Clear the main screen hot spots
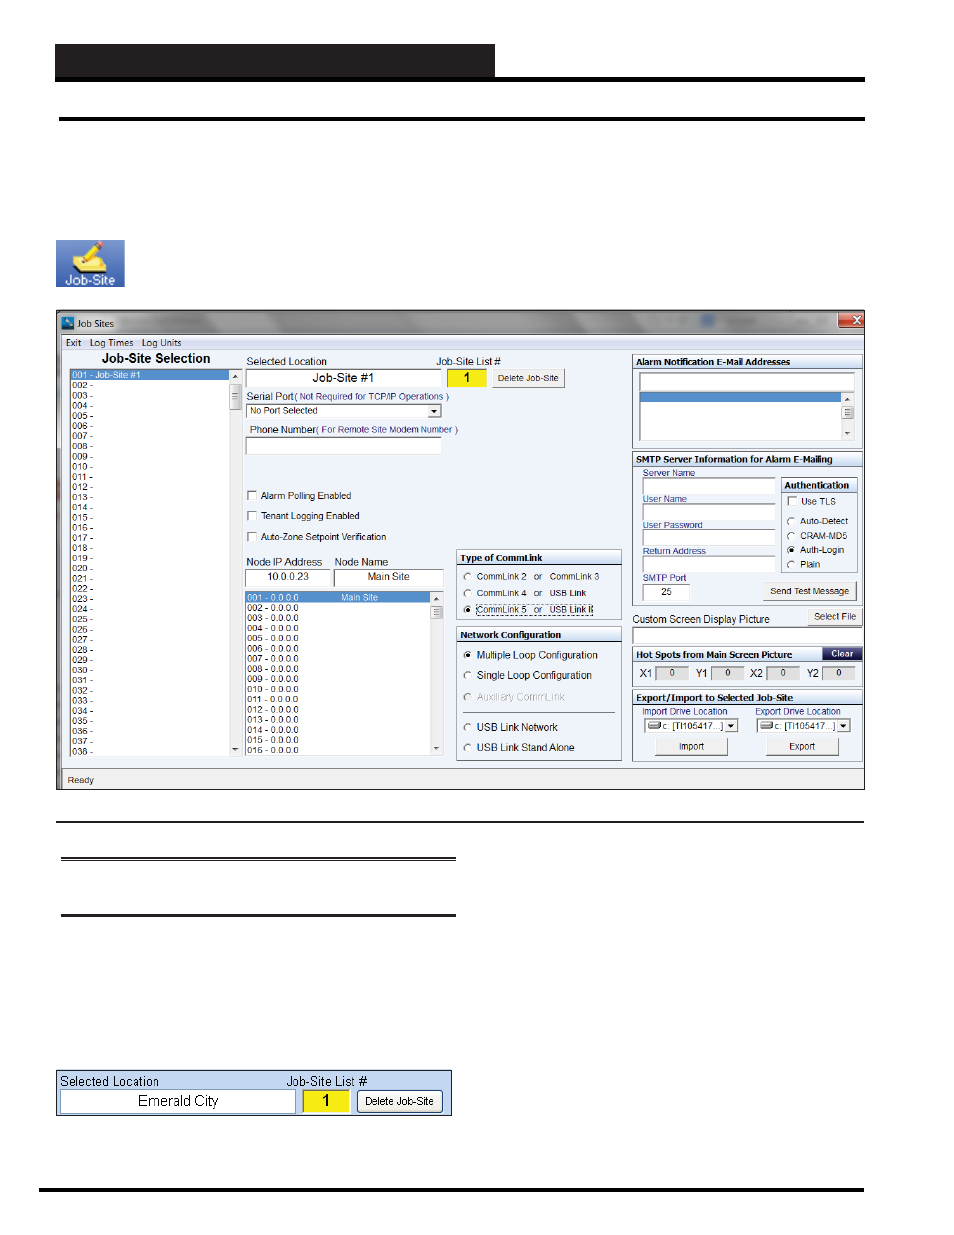This screenshot has width=954, height=1235. click(841, 653)
